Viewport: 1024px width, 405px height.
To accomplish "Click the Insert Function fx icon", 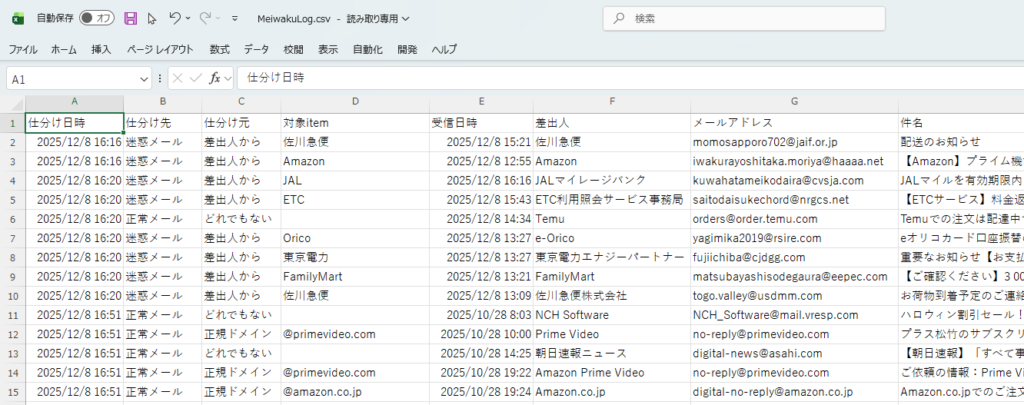I will [x=214, y=78].
